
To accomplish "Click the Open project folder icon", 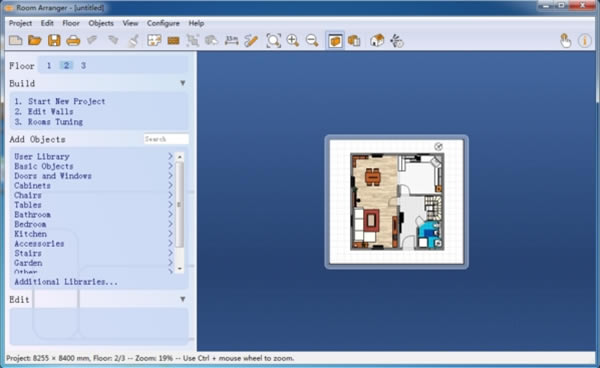I will [34, 40].
